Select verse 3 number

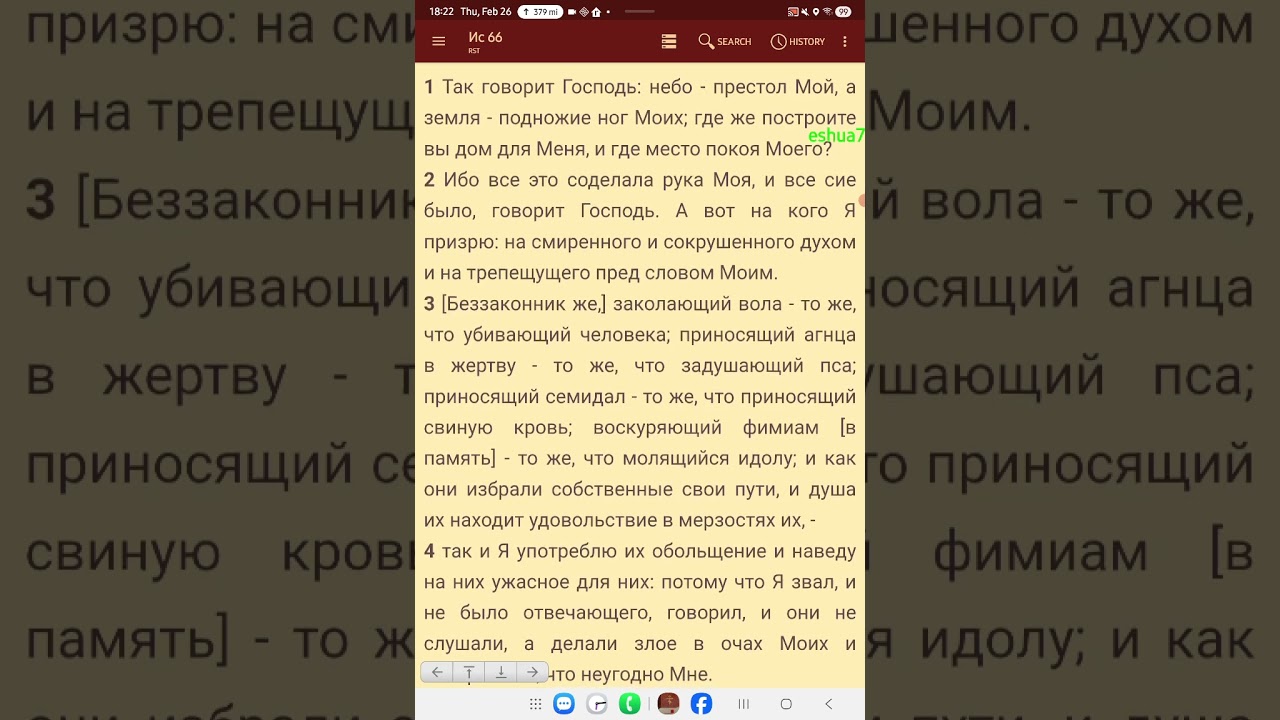429,304
